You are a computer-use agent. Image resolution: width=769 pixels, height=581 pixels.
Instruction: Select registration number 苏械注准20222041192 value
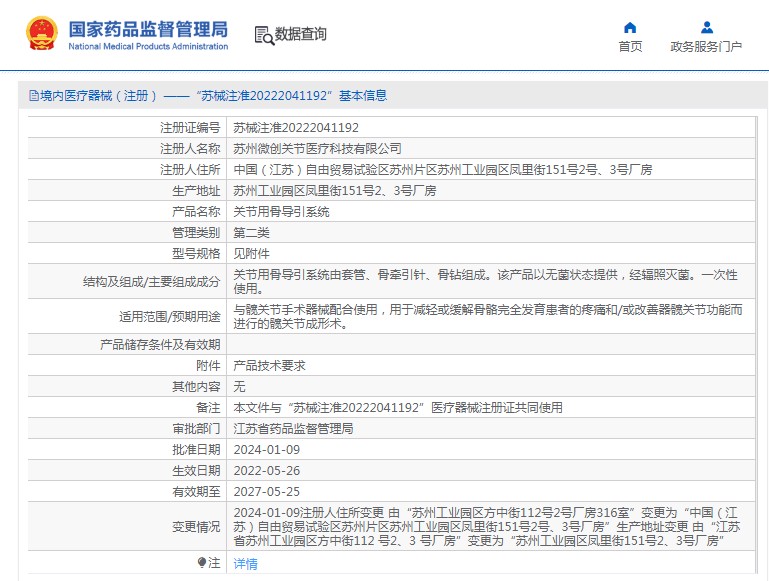tap(296, 128)
